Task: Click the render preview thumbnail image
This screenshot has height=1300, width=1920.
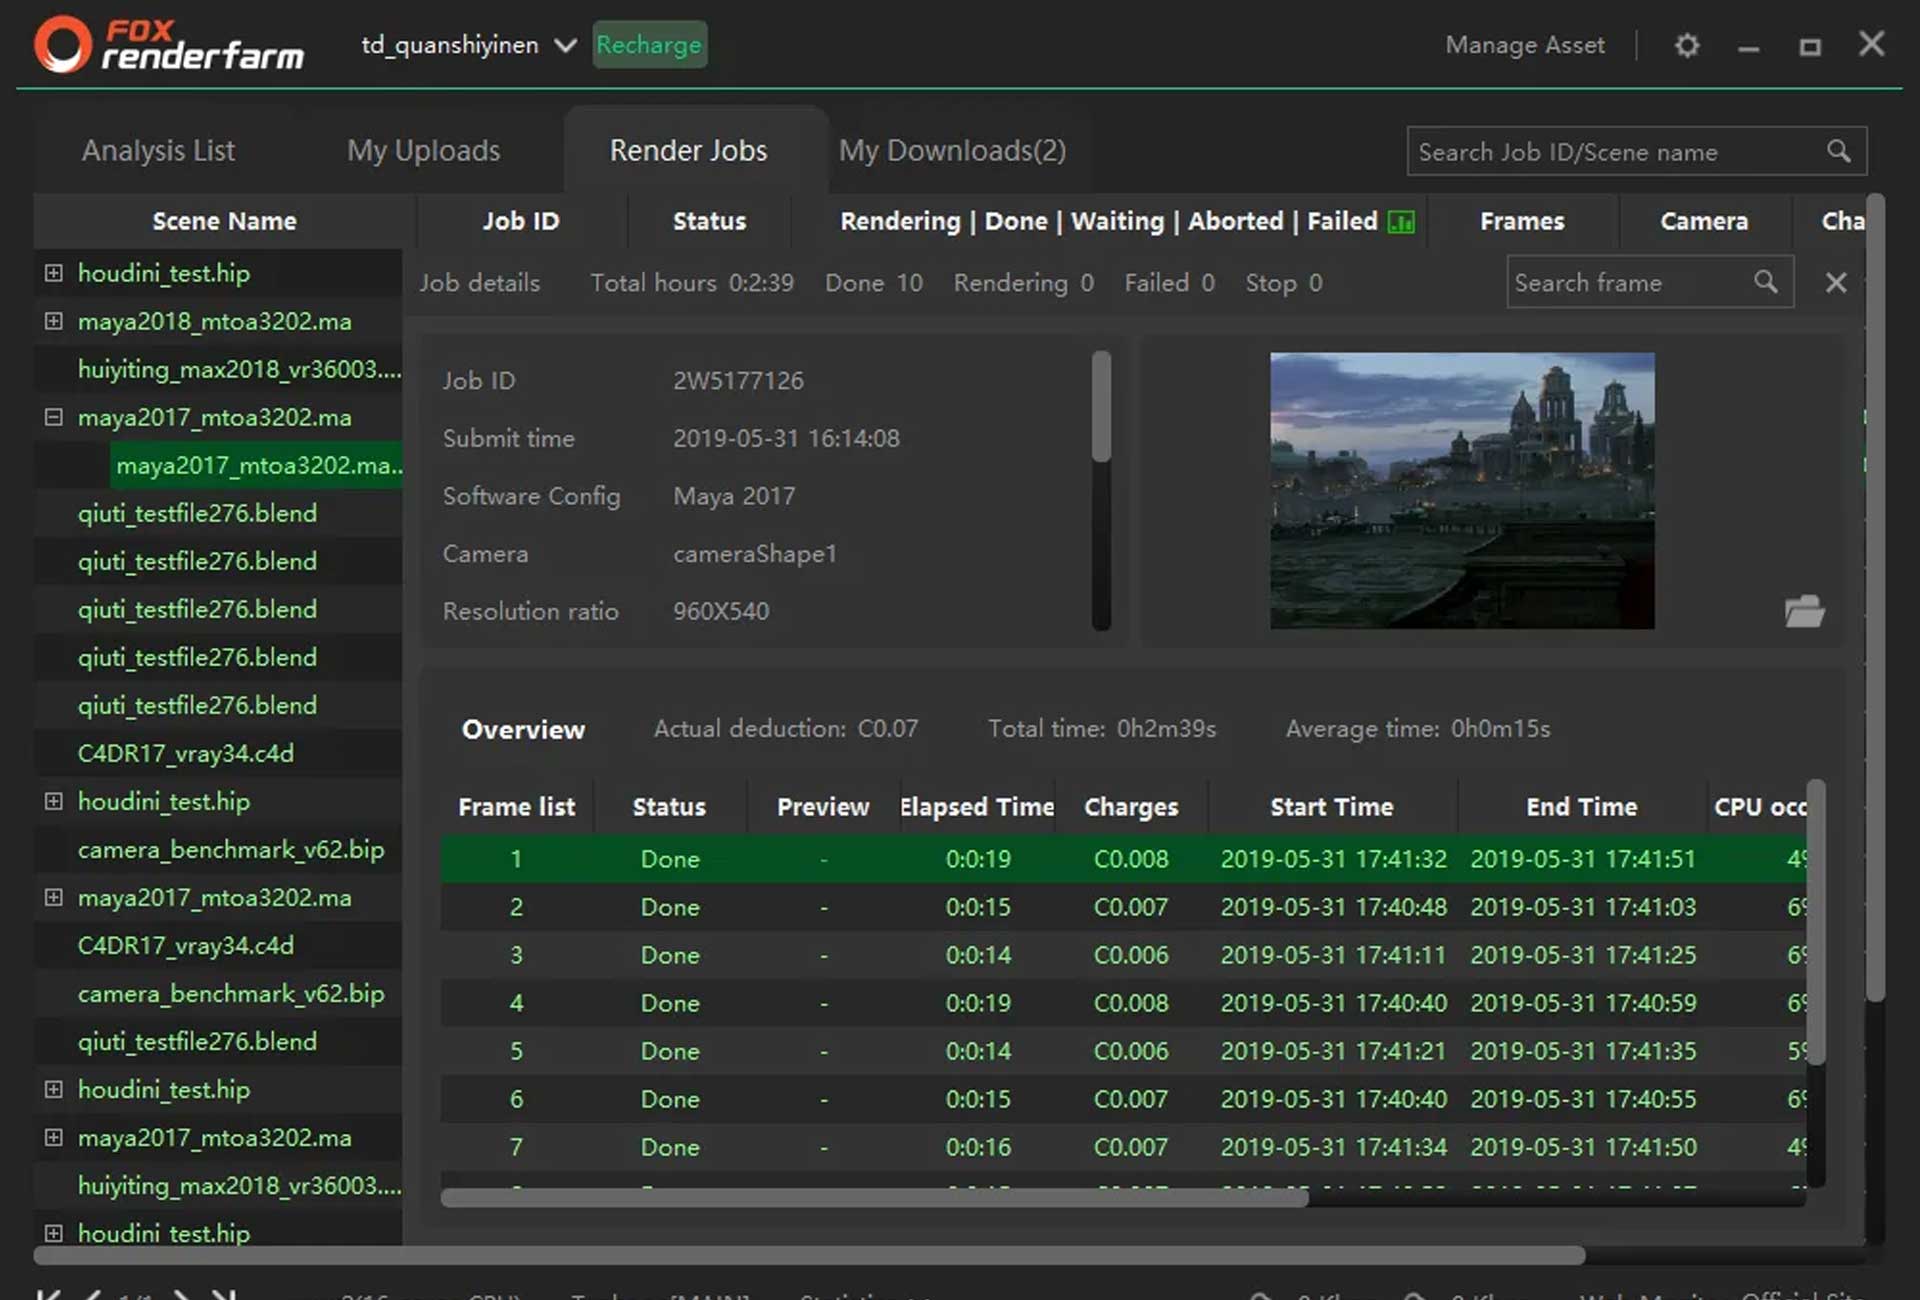Action: tap(1461, 490)
